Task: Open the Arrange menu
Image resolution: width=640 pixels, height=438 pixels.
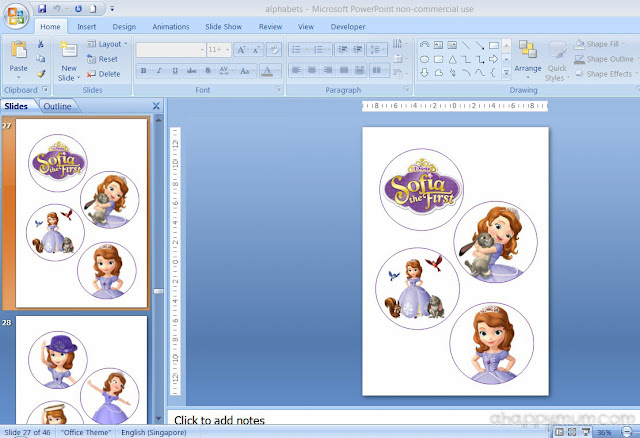Action: pos(527,57)
